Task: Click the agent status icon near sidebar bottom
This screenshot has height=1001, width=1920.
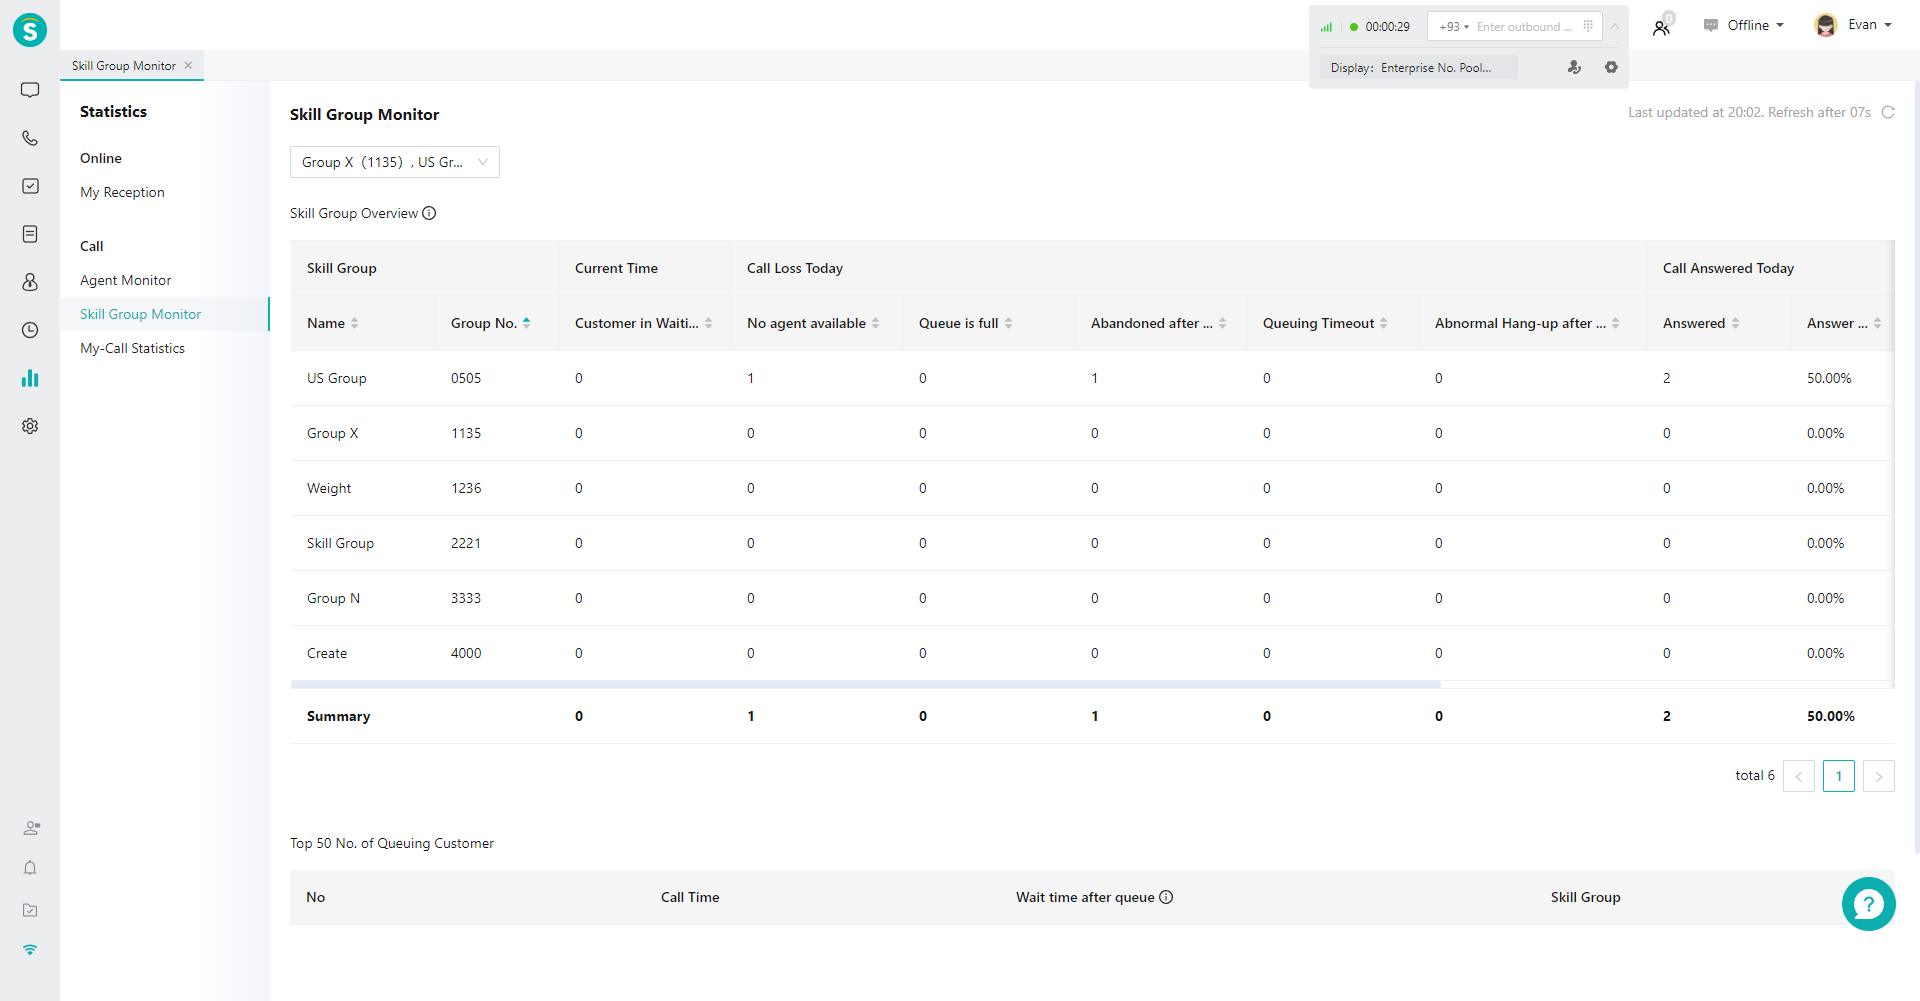Action: click(x=31, y=828)
